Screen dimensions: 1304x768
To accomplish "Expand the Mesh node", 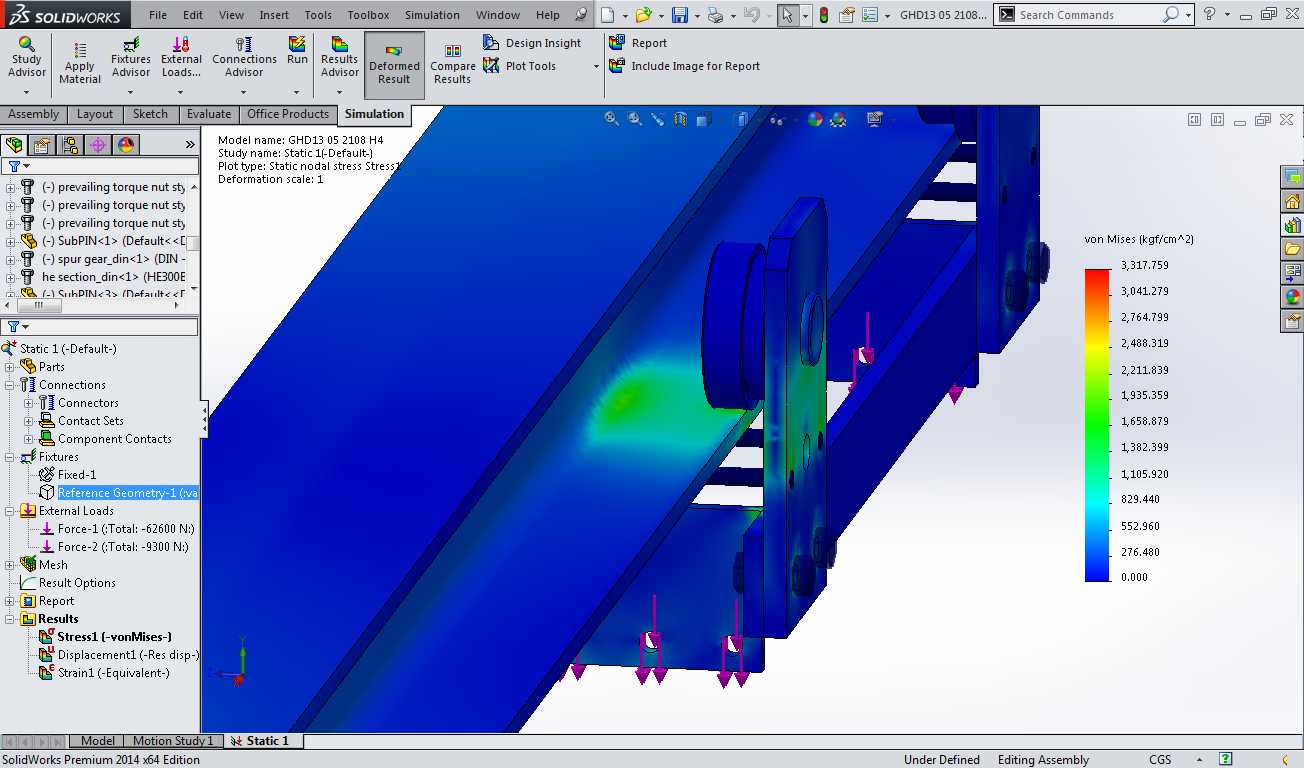I will pos(11,565).
